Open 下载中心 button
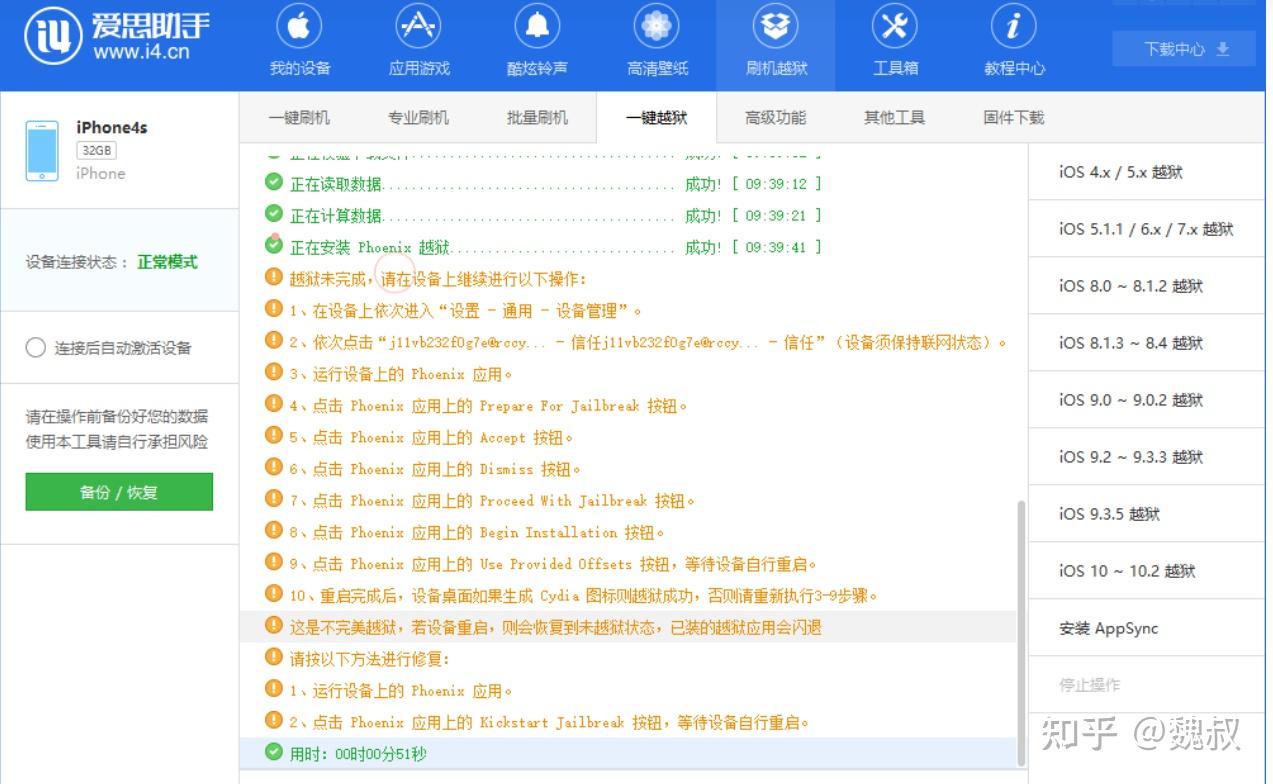The height and width of the screenshot is (784, 1273). (1186, 49)
